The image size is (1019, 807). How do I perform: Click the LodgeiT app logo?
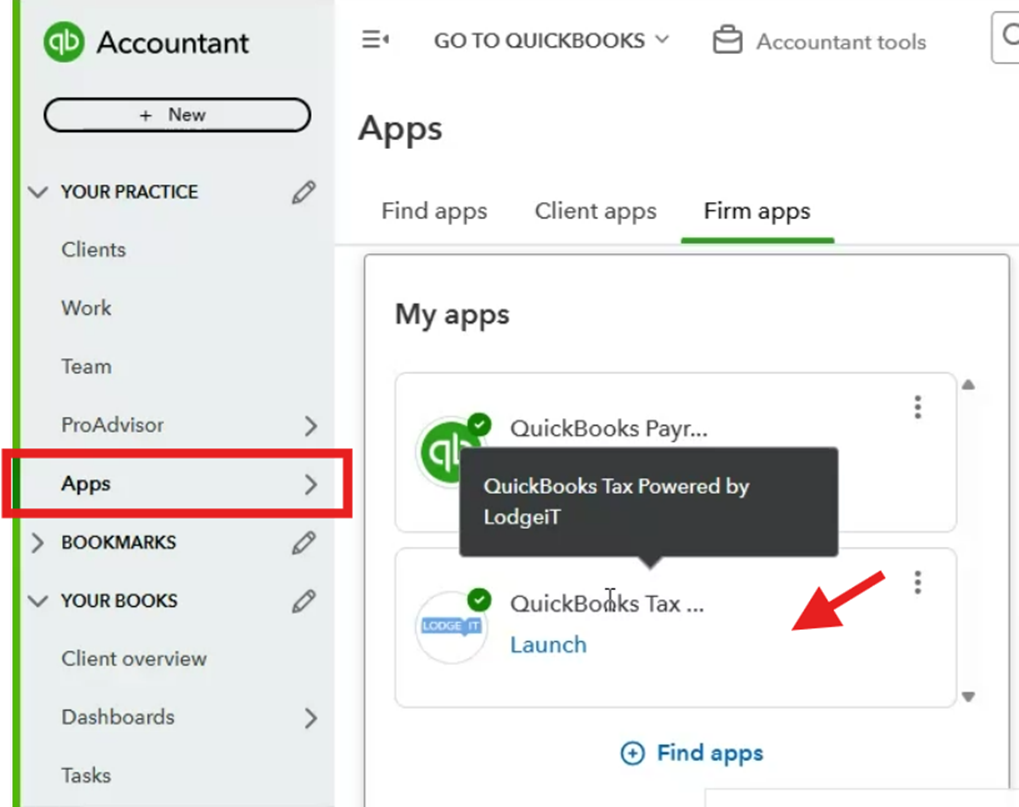[x=451, y=628]
